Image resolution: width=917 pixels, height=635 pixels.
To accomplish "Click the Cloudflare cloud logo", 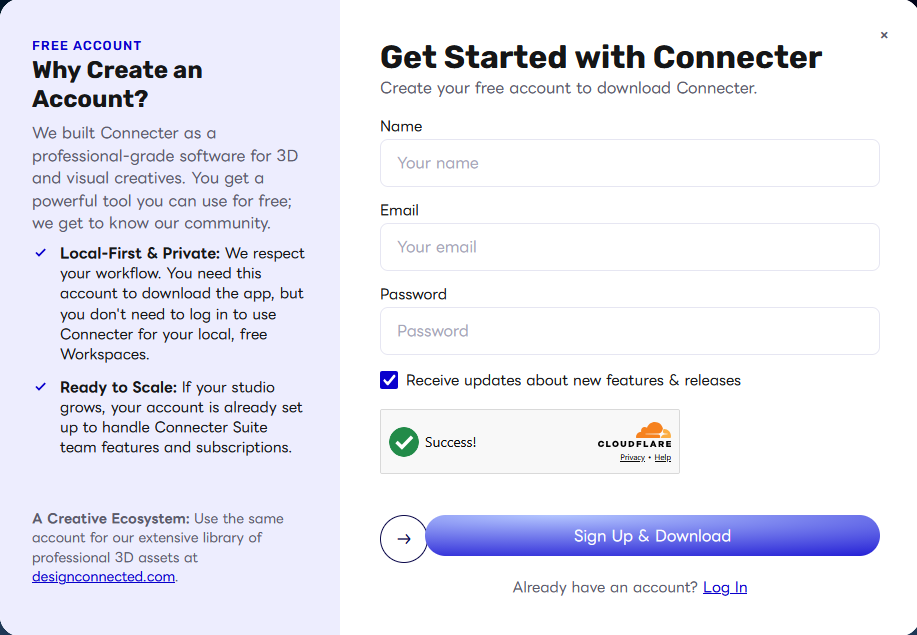I will pos(653,430).
